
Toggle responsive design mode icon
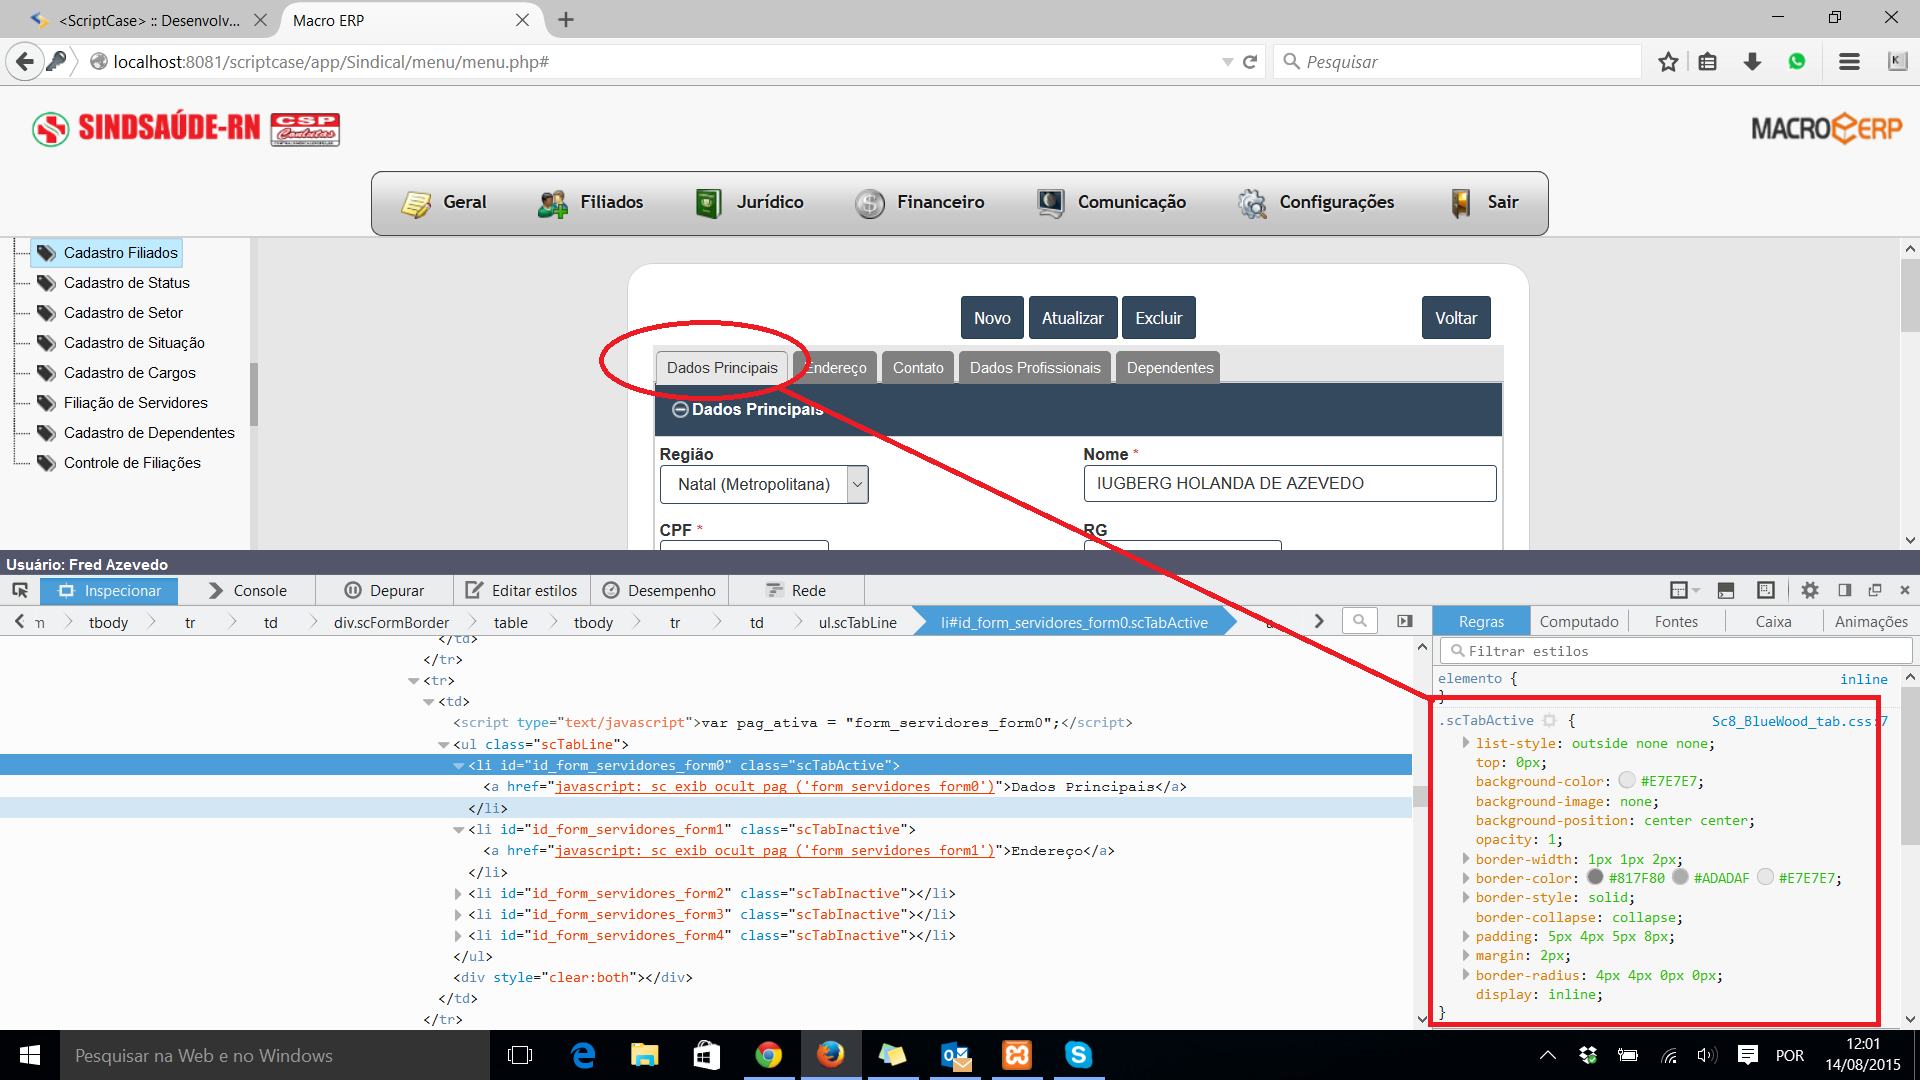pyautogui.click(x=1765, y=590)
